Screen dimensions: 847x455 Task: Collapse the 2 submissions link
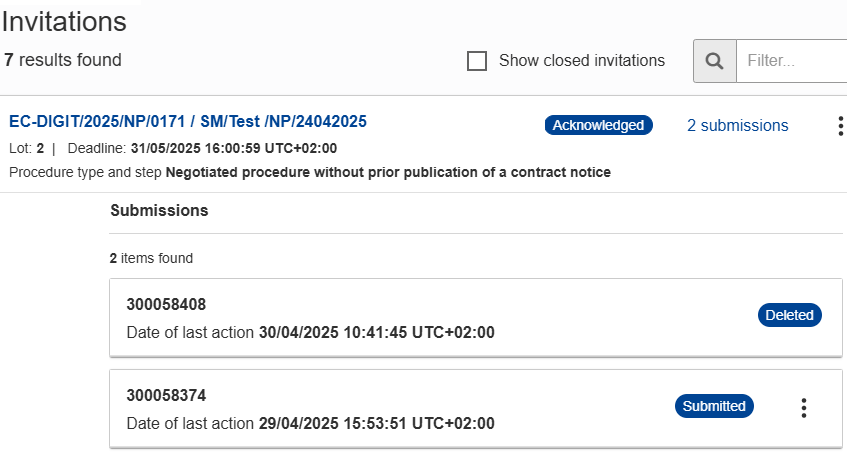tap(737, 126)
